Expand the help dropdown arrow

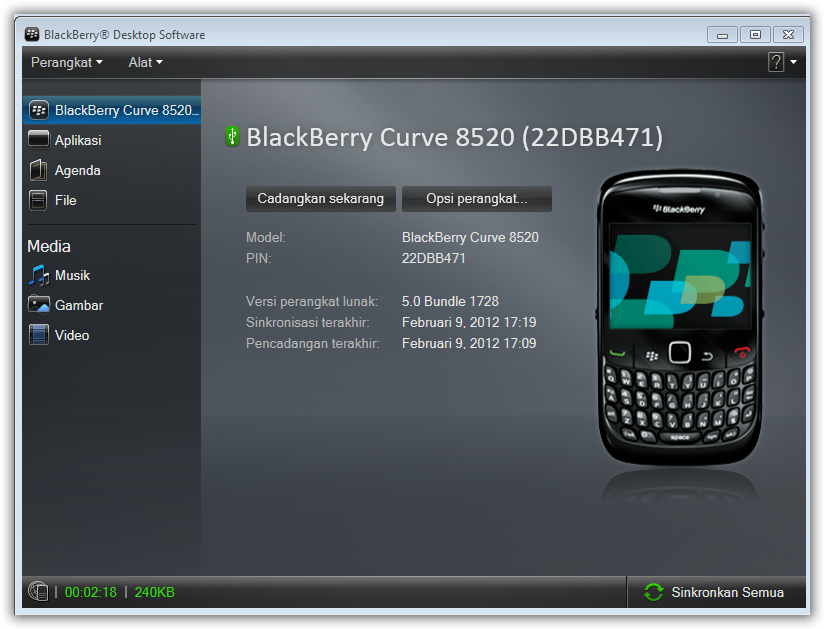pyautogui.click(x=794, y=62)
